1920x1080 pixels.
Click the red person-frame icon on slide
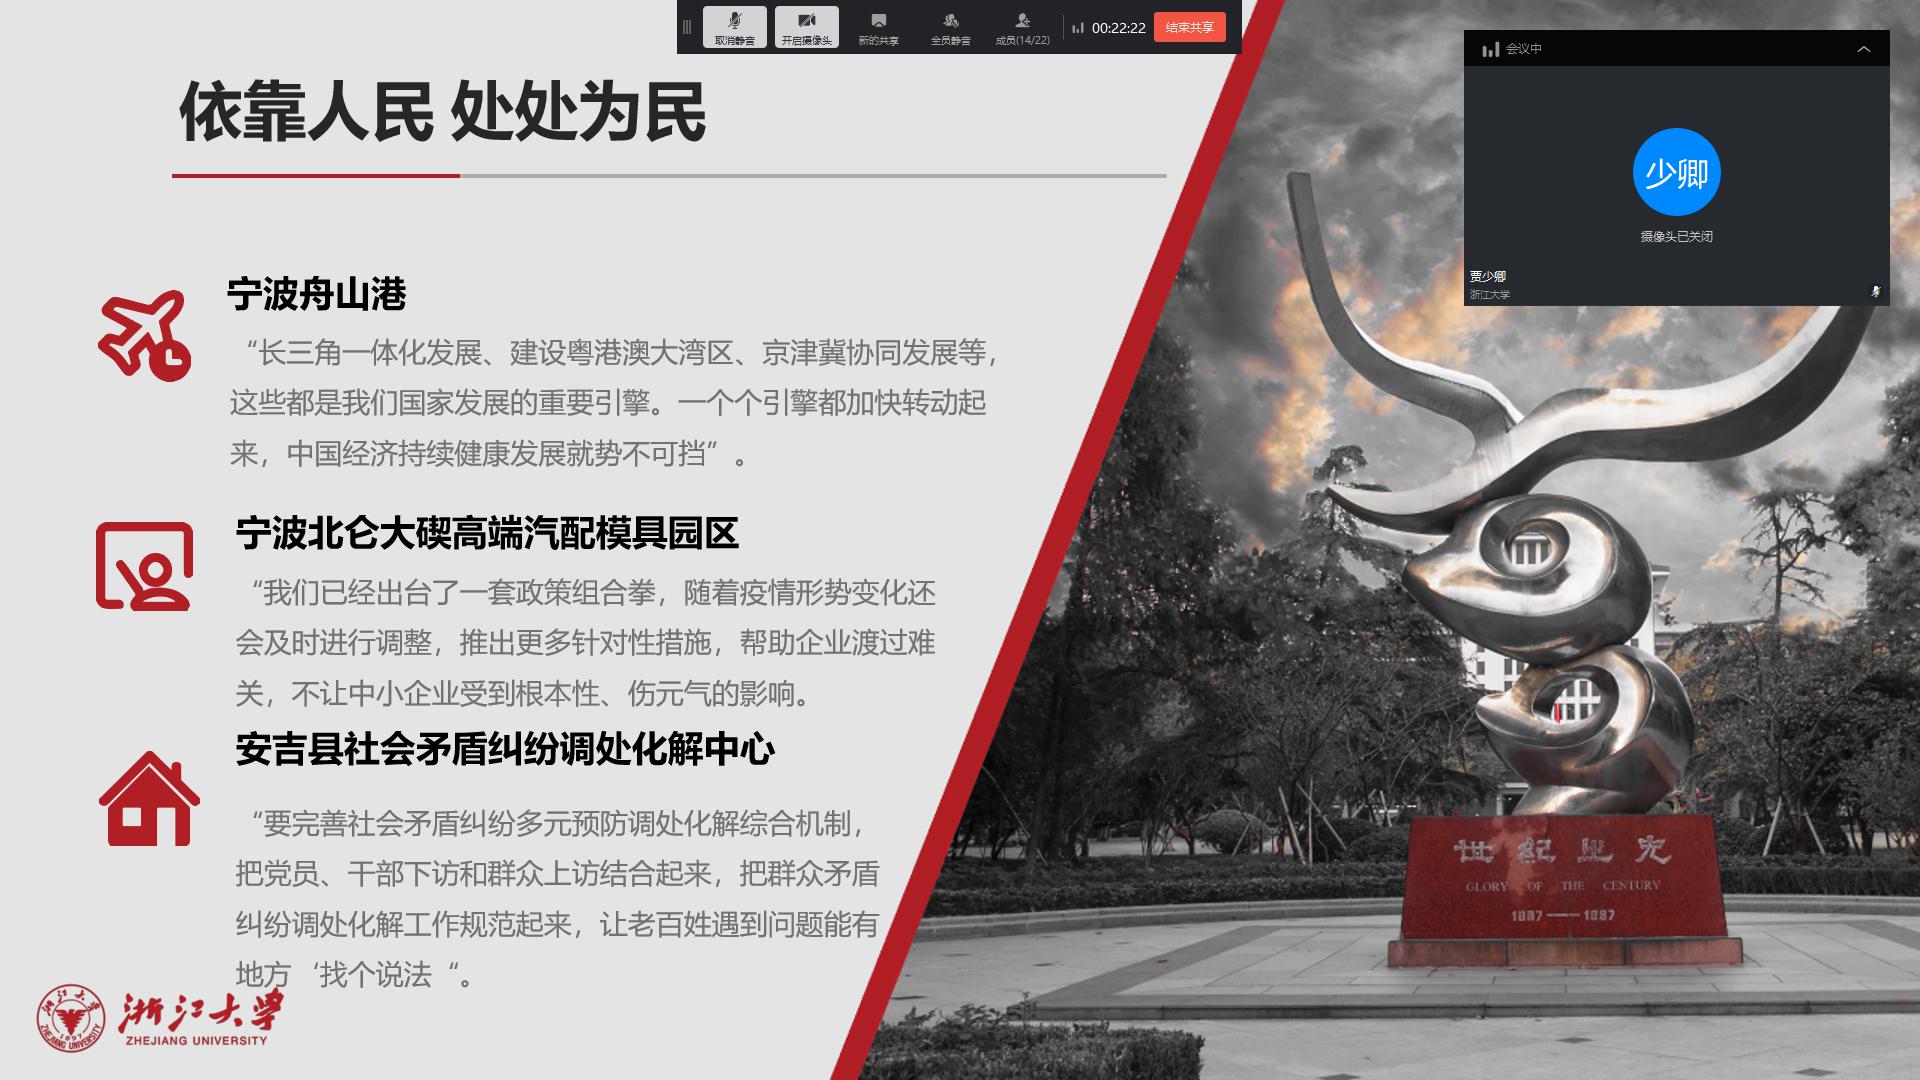point(145,566)
